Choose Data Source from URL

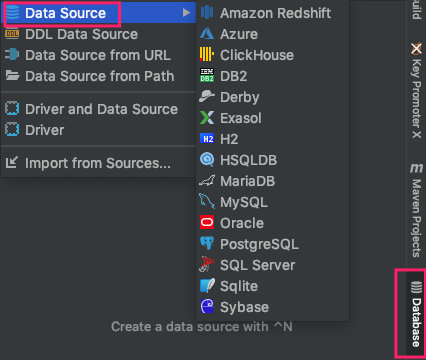[99, 55]
